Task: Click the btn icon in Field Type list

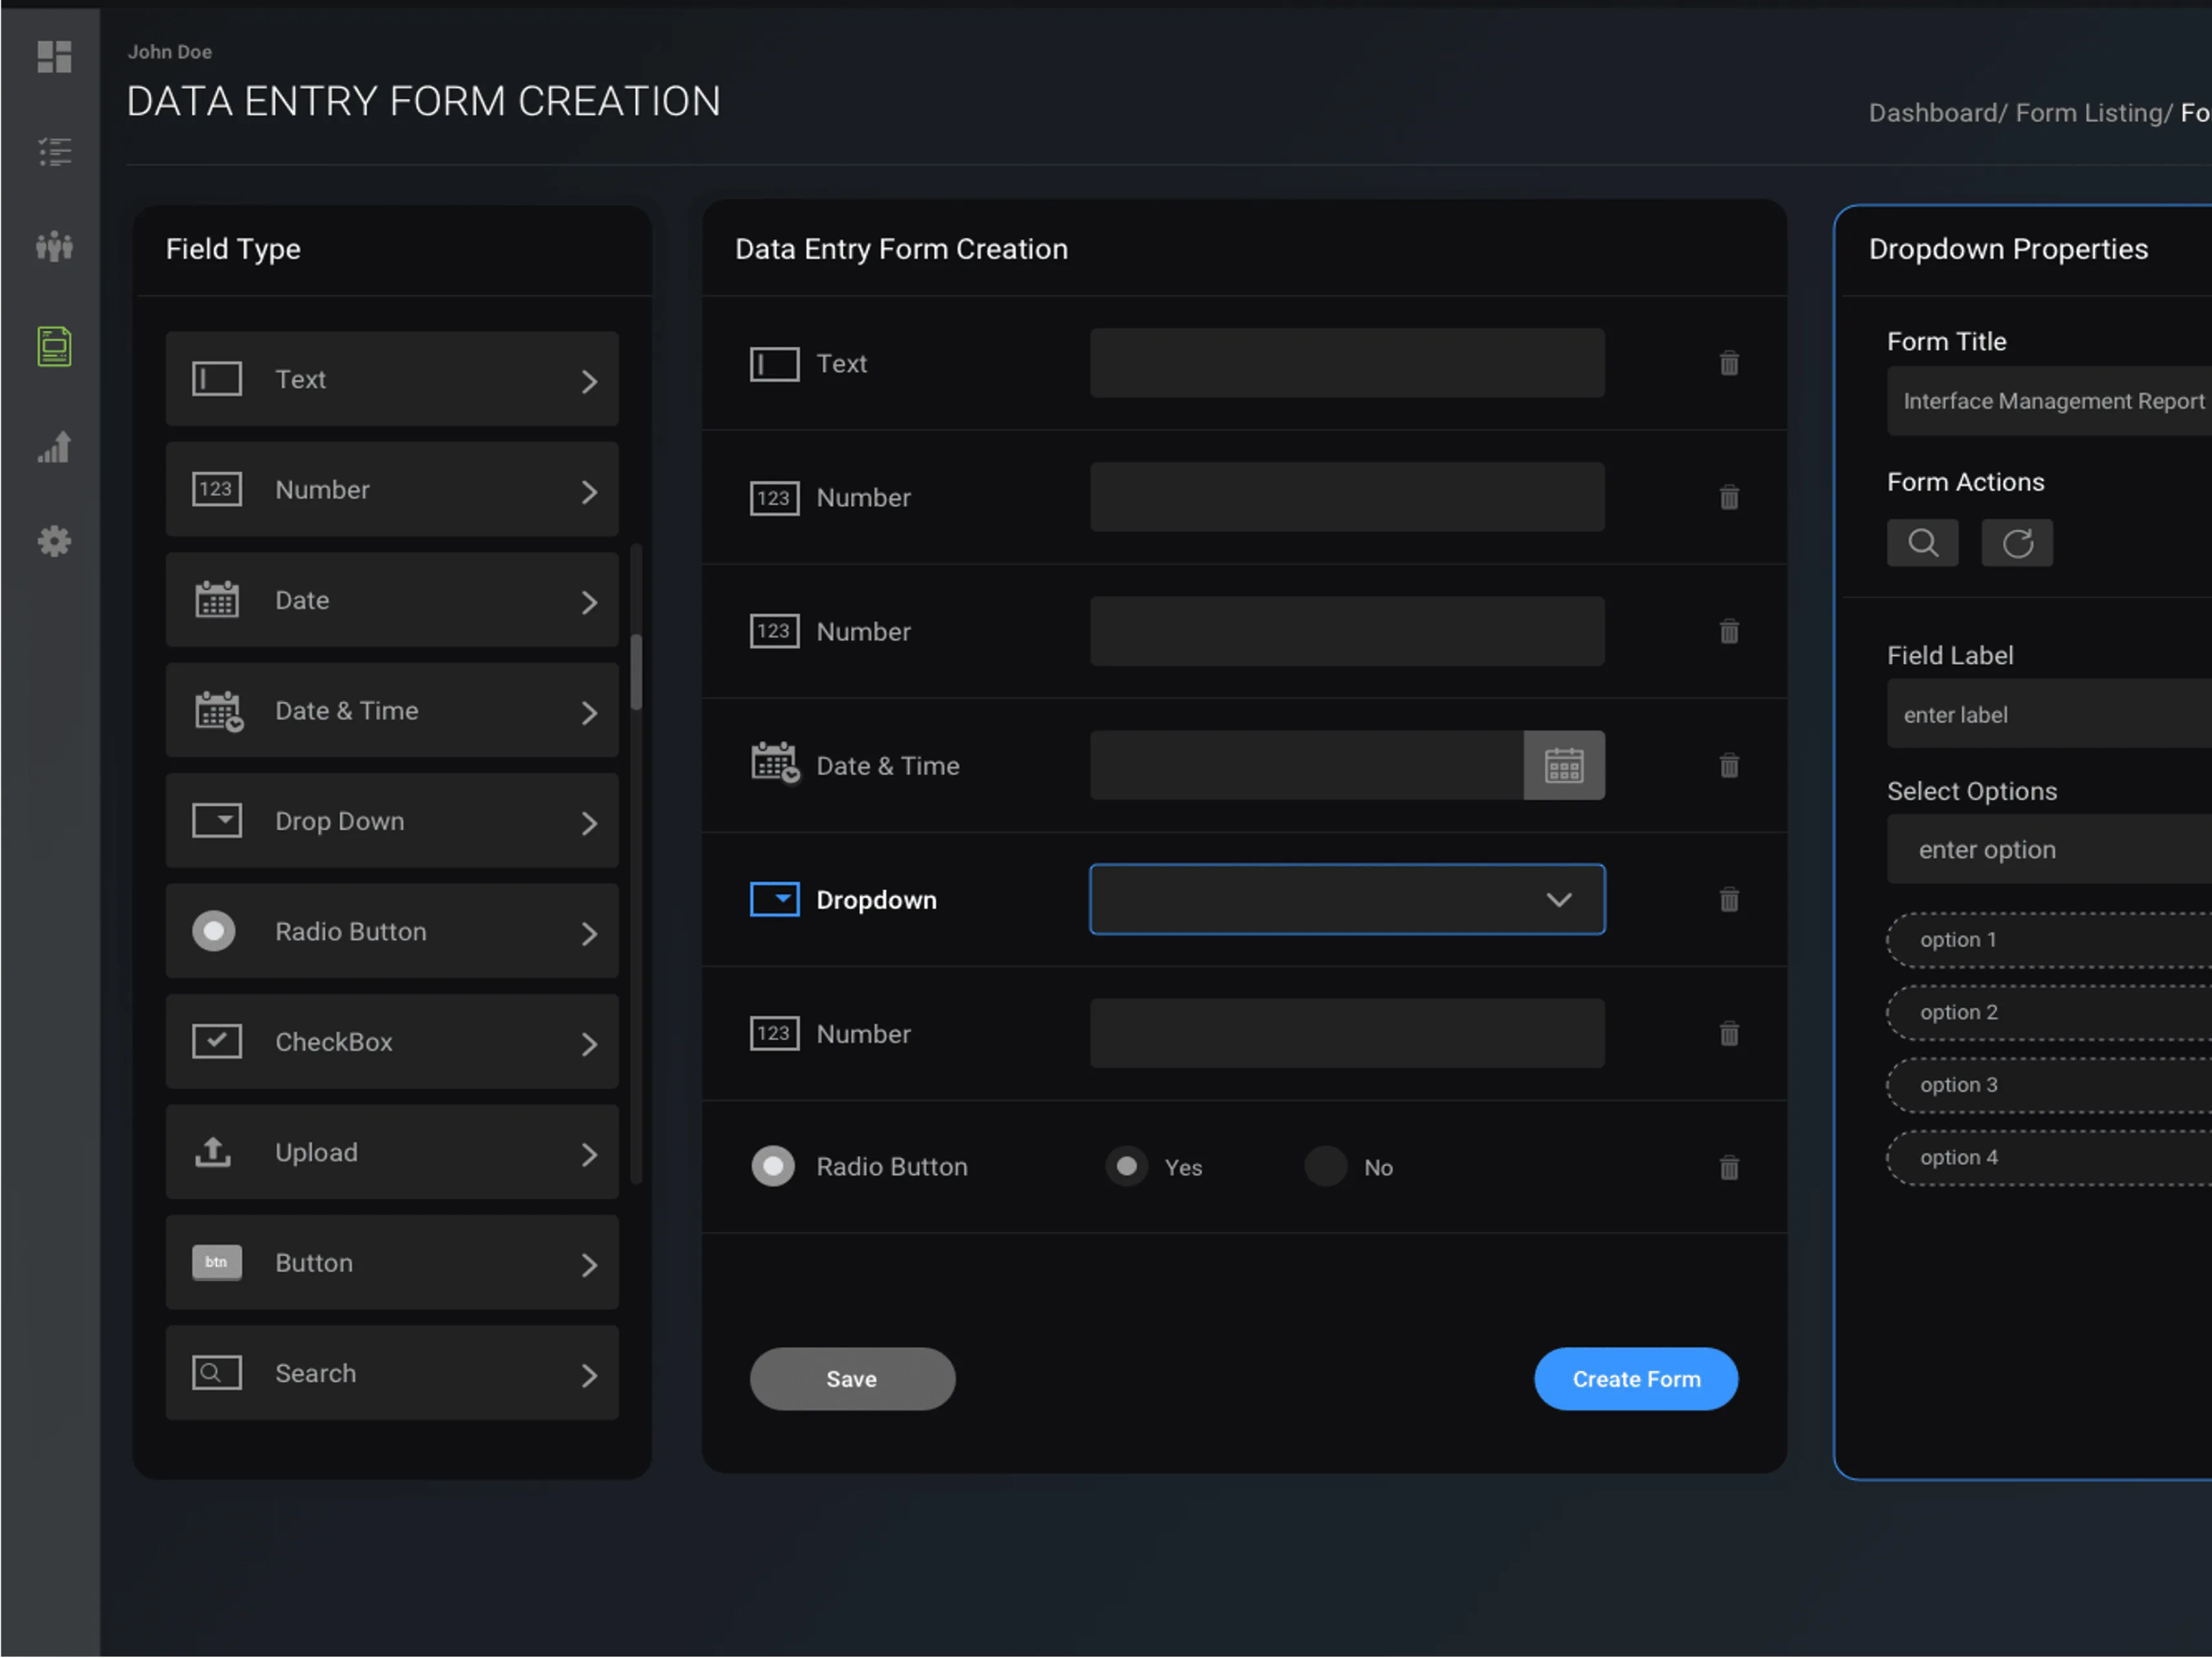Action: coord(216,1262)
